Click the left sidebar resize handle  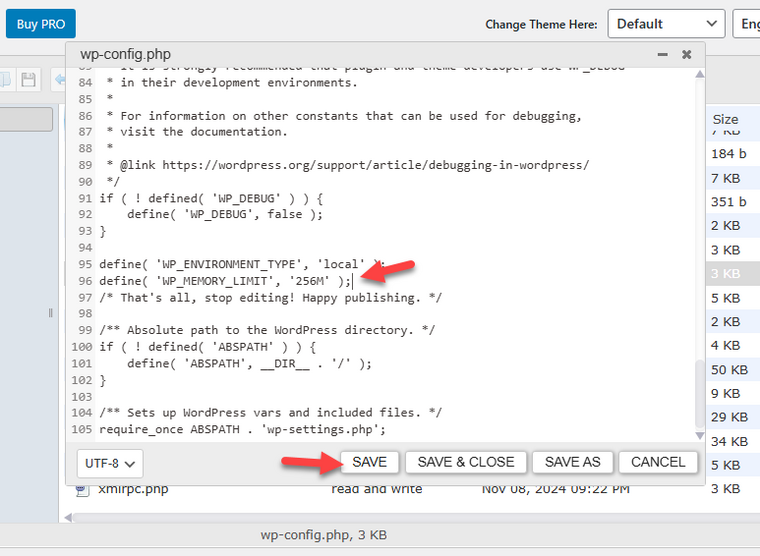[50, 313]
